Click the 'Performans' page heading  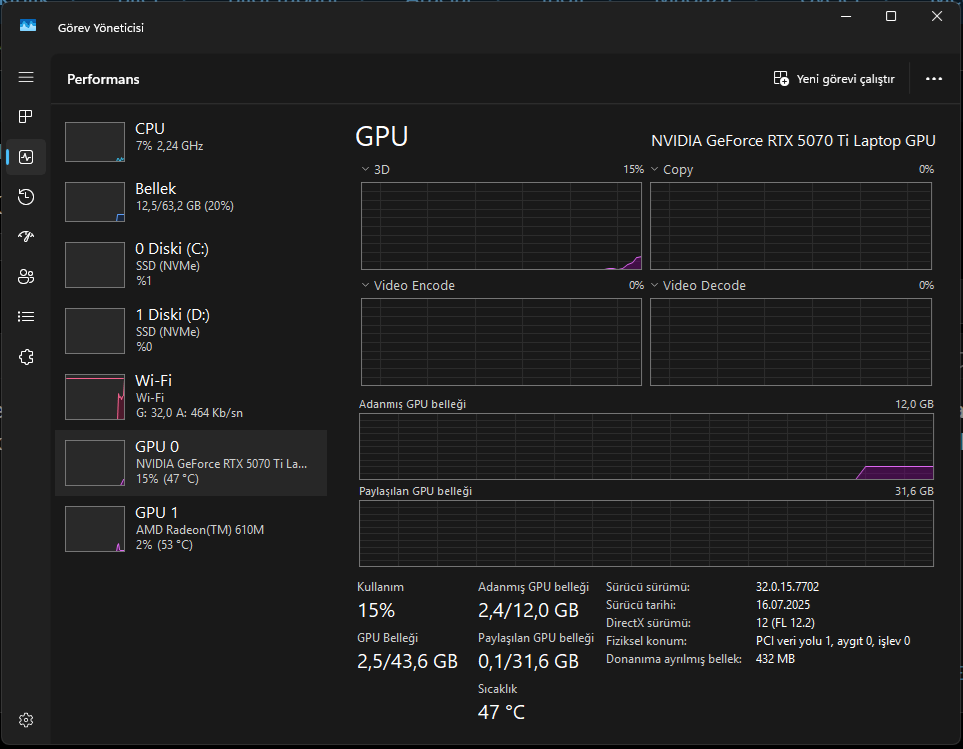[x=103, y=79]
